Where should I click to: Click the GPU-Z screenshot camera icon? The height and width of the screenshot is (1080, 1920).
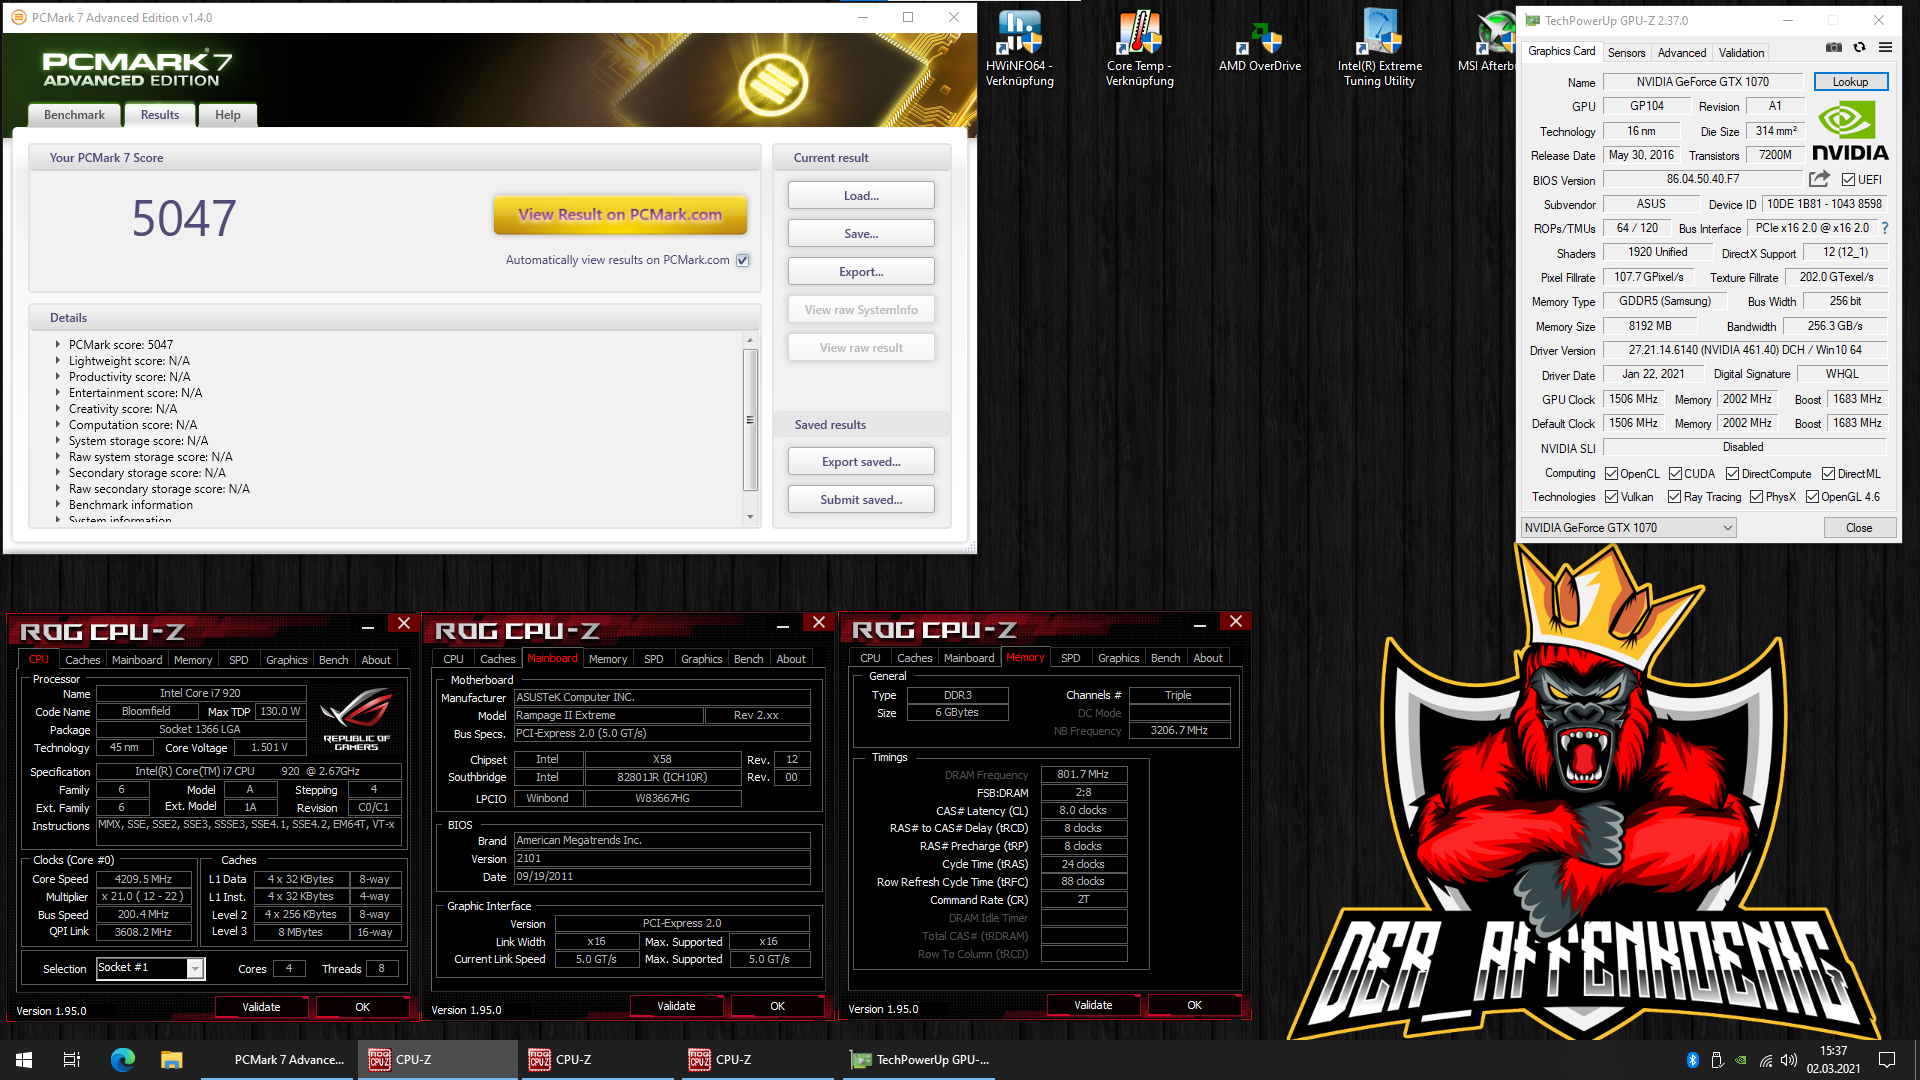pyautogui.click(x=1833, y=47)
